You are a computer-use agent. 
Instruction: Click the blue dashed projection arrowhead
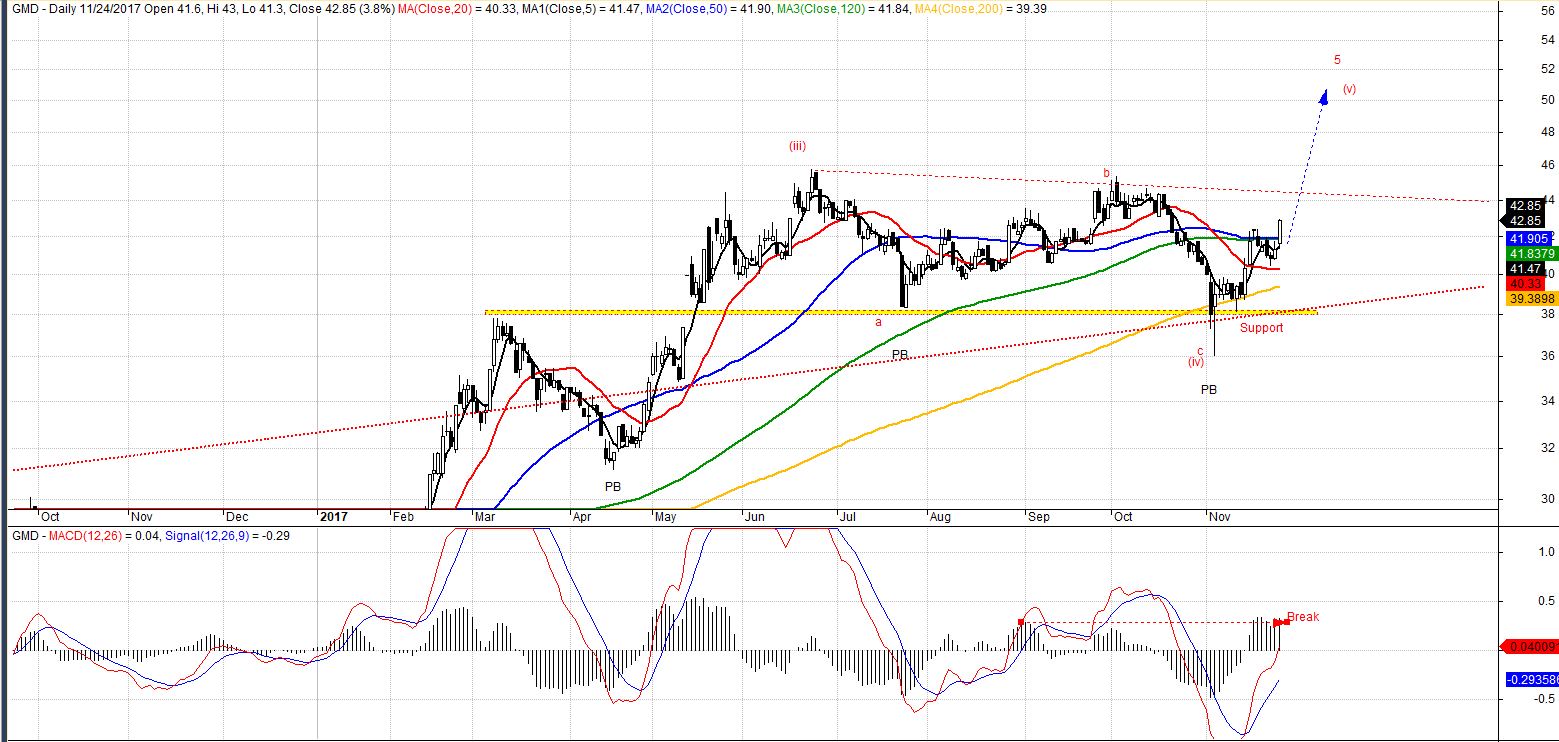(1325, 96)
